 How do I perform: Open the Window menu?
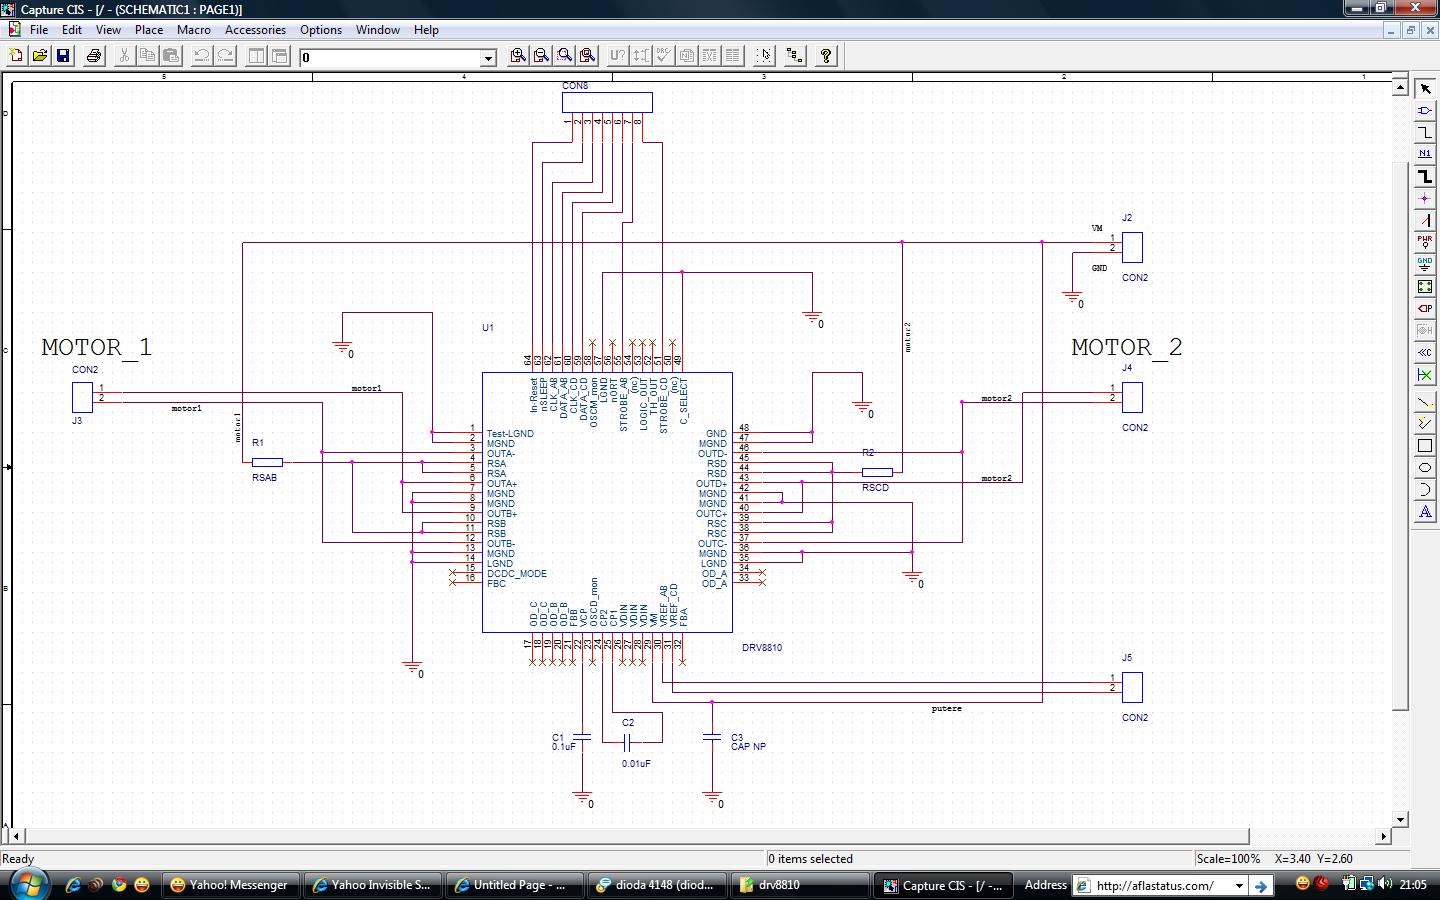(x=378, y=30)
